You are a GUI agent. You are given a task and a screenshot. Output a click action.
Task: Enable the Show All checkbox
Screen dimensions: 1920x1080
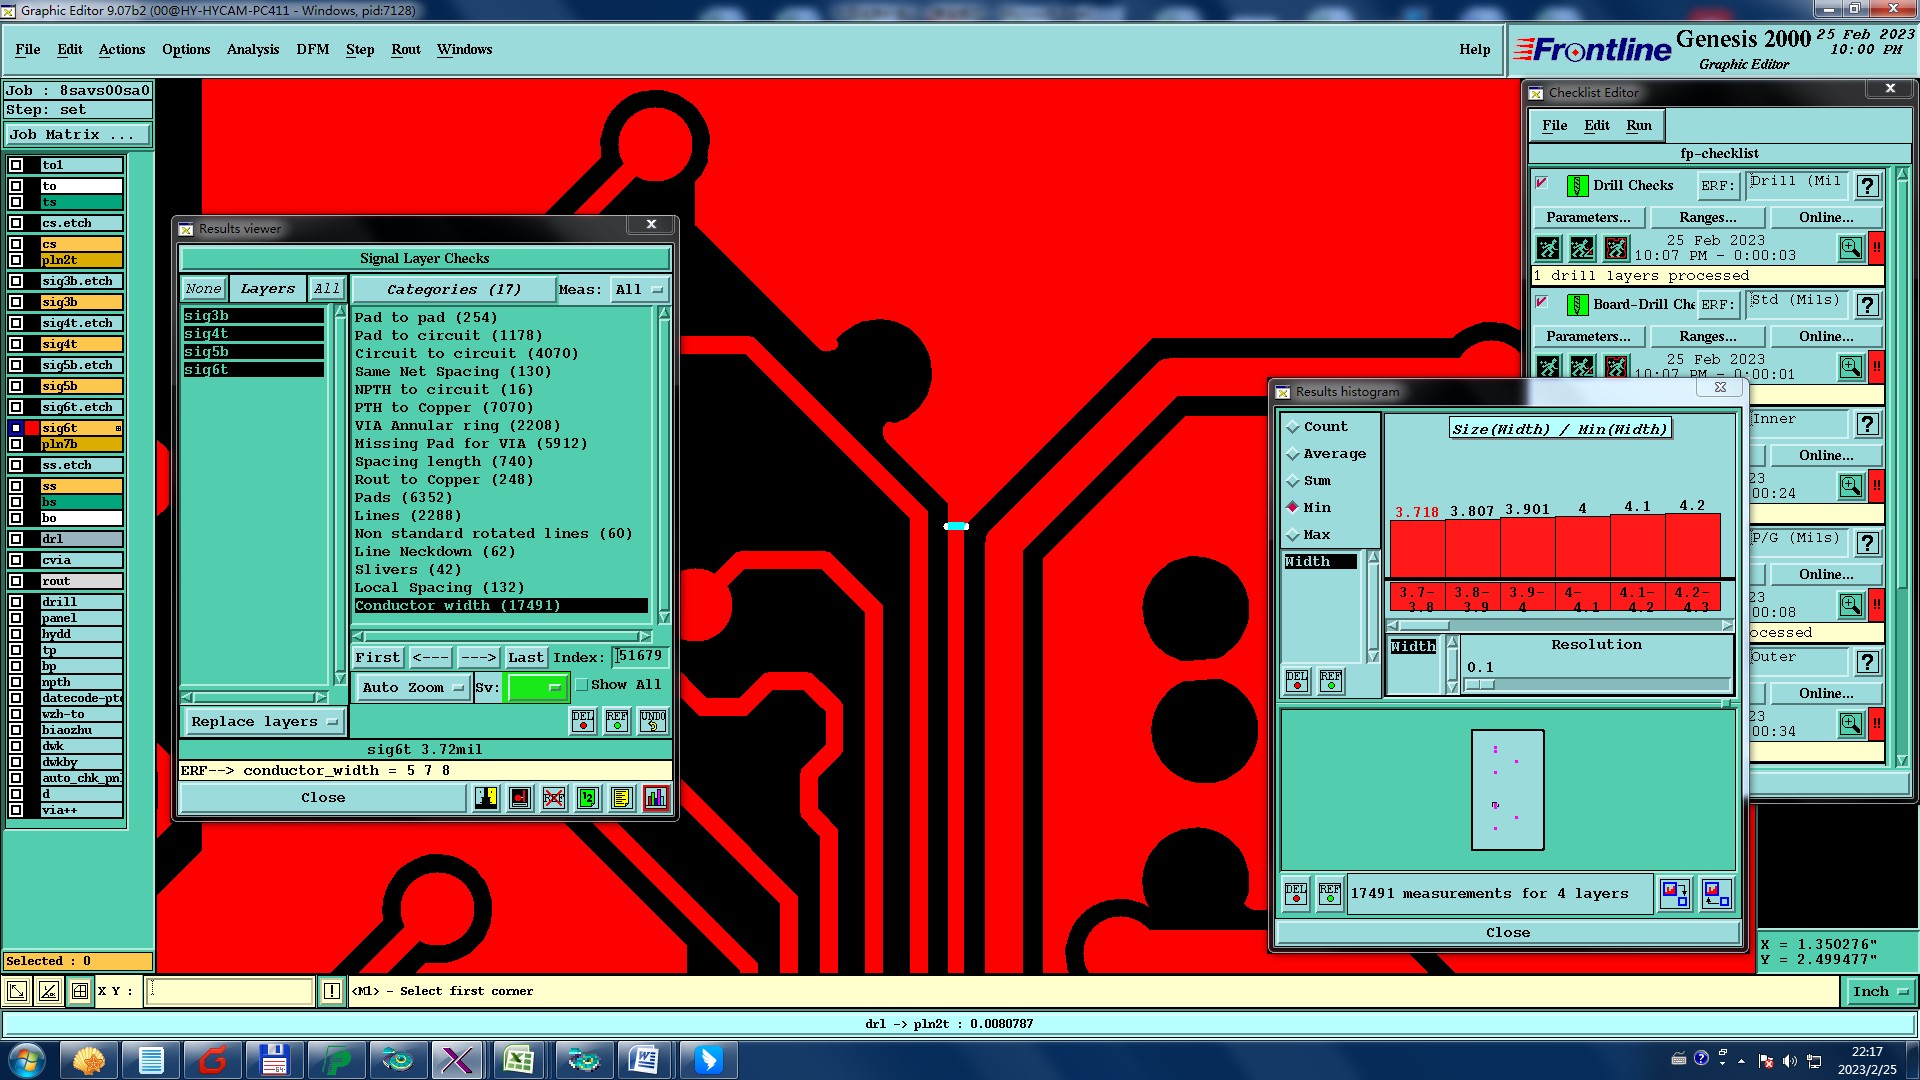582,685
